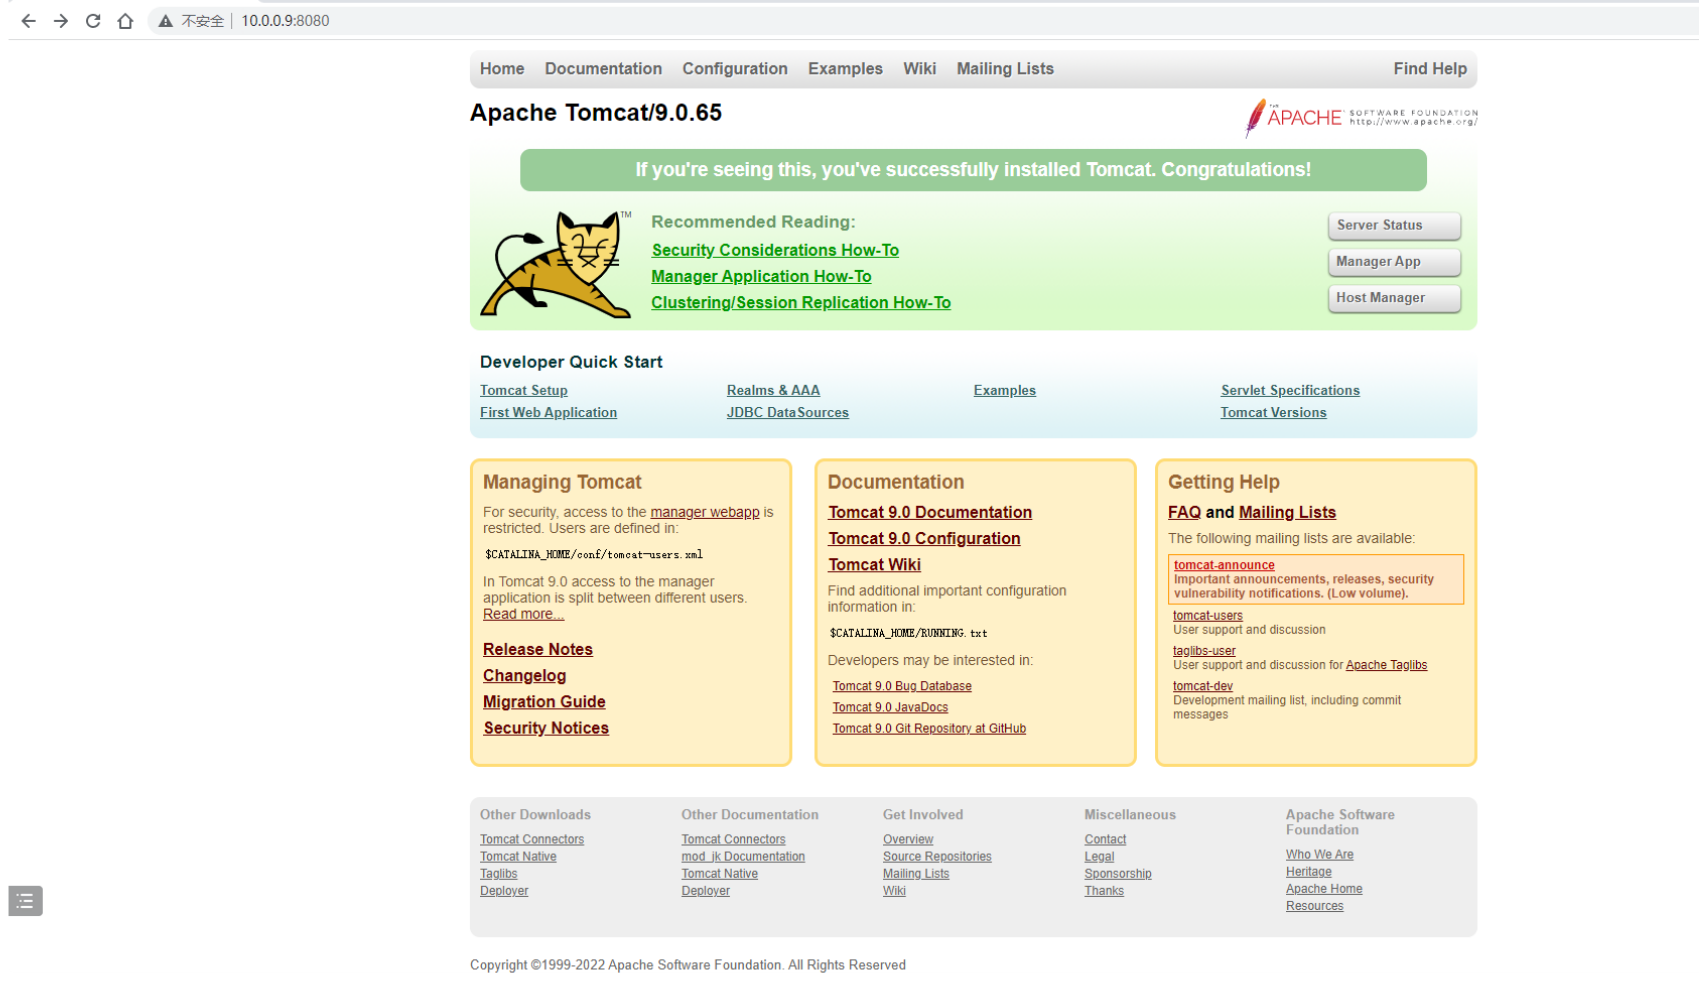Open Tomcat 9.0 Documentation link
The width and height of the screenshot is (1699, 986).
(930, 512)
